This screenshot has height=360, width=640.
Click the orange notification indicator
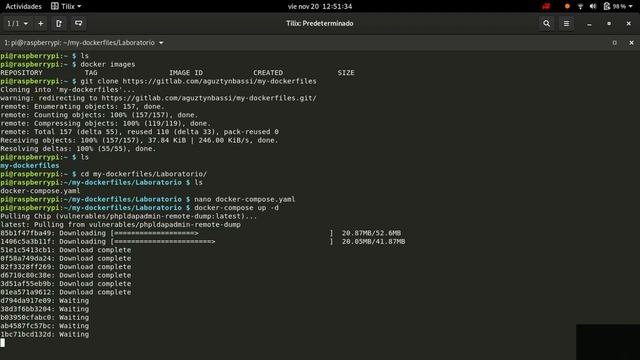[x=567, y=6]
